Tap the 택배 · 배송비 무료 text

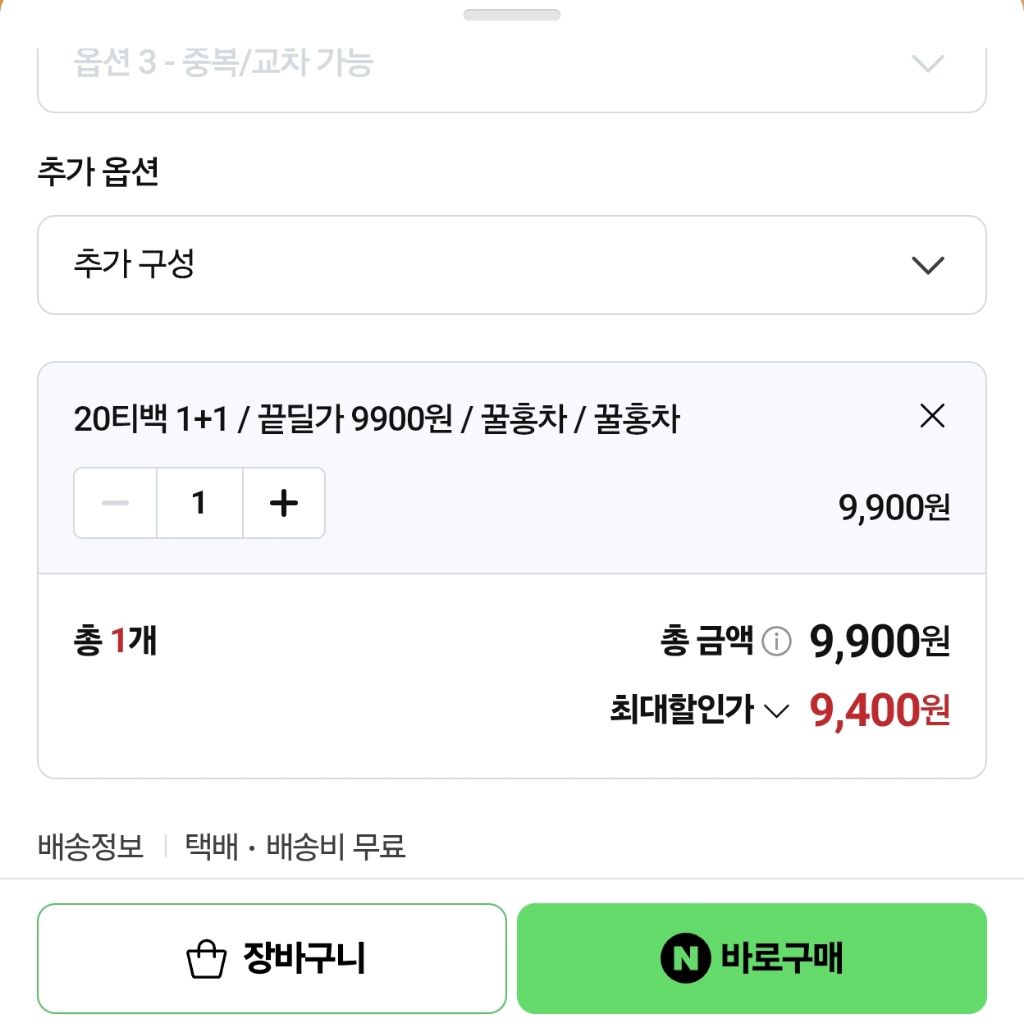click(x=295, y=846)
